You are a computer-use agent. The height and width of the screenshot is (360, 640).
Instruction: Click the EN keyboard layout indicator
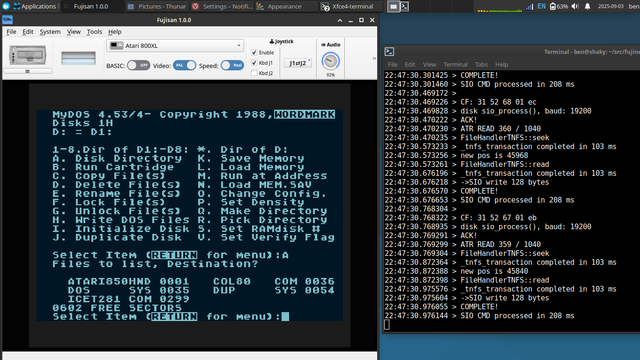[x=541, y=6]
